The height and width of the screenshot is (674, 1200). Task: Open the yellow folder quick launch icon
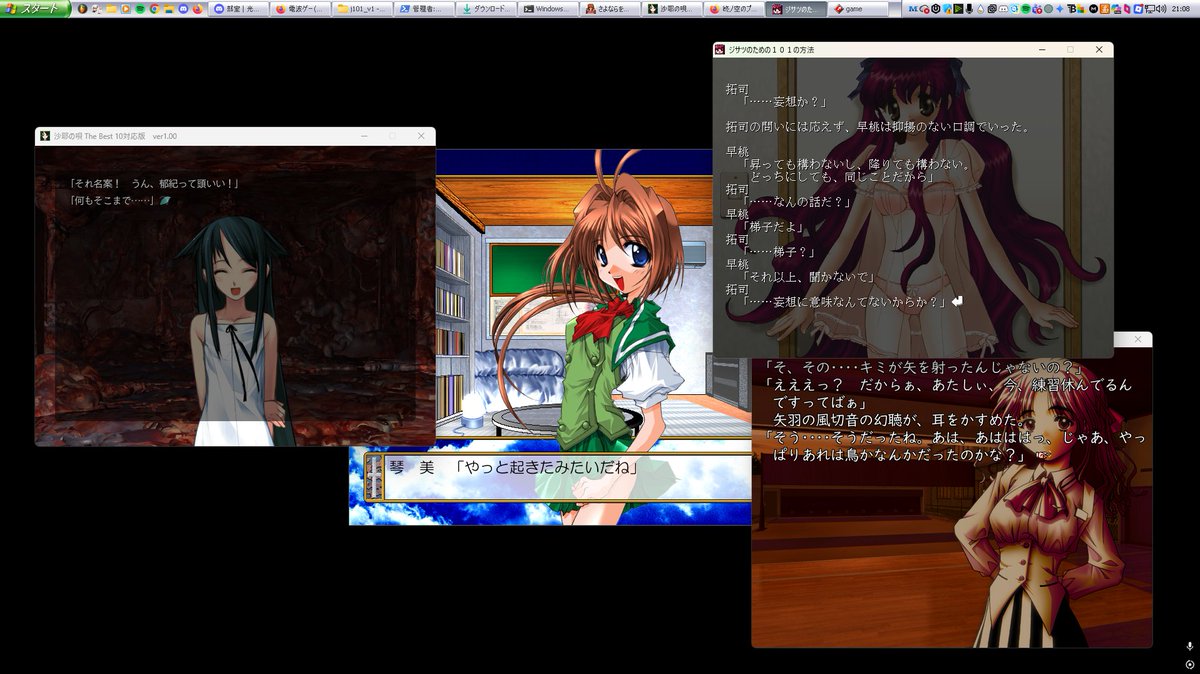pos(111,9)
